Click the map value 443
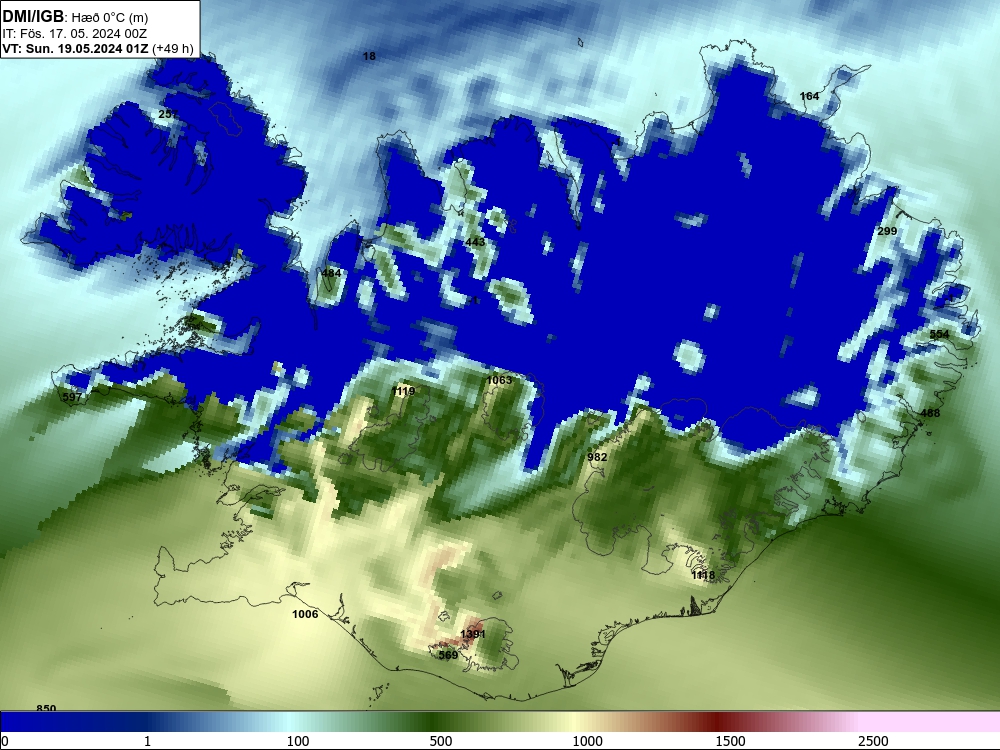1000x750 pixels. click(x=475, y=242)
